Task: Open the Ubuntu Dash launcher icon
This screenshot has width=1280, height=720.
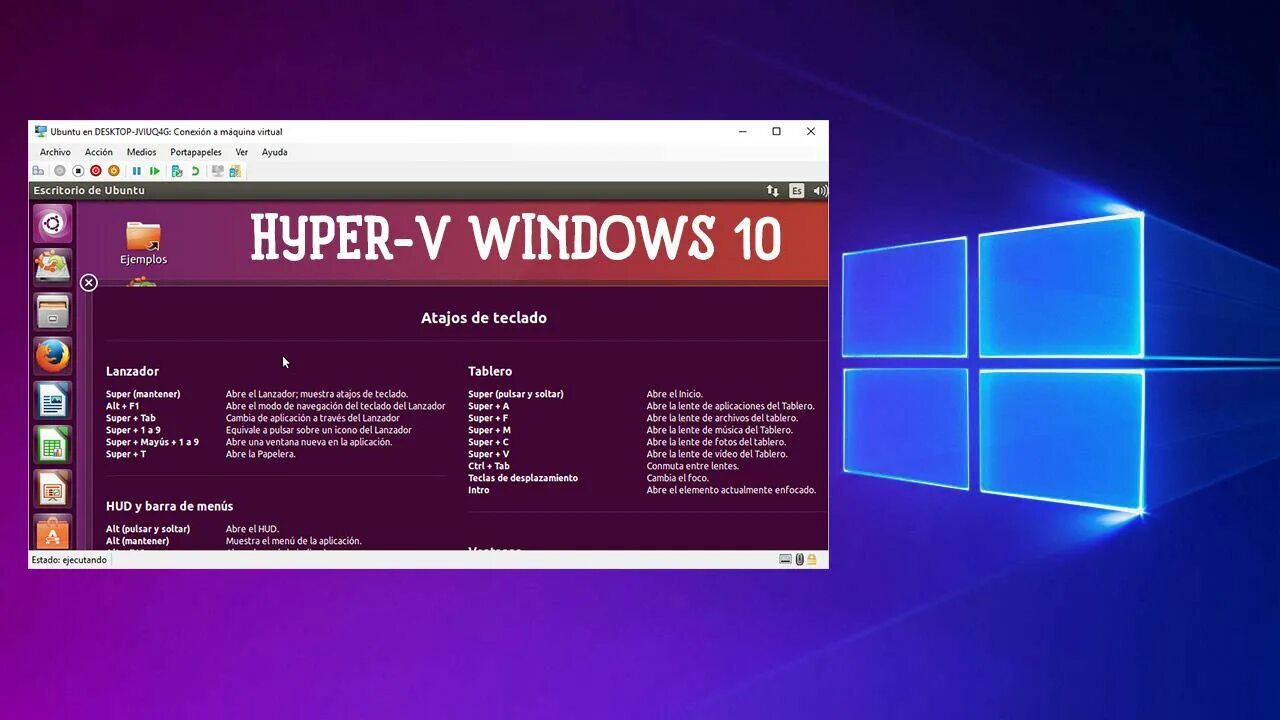Action: [x=53, y=223]
